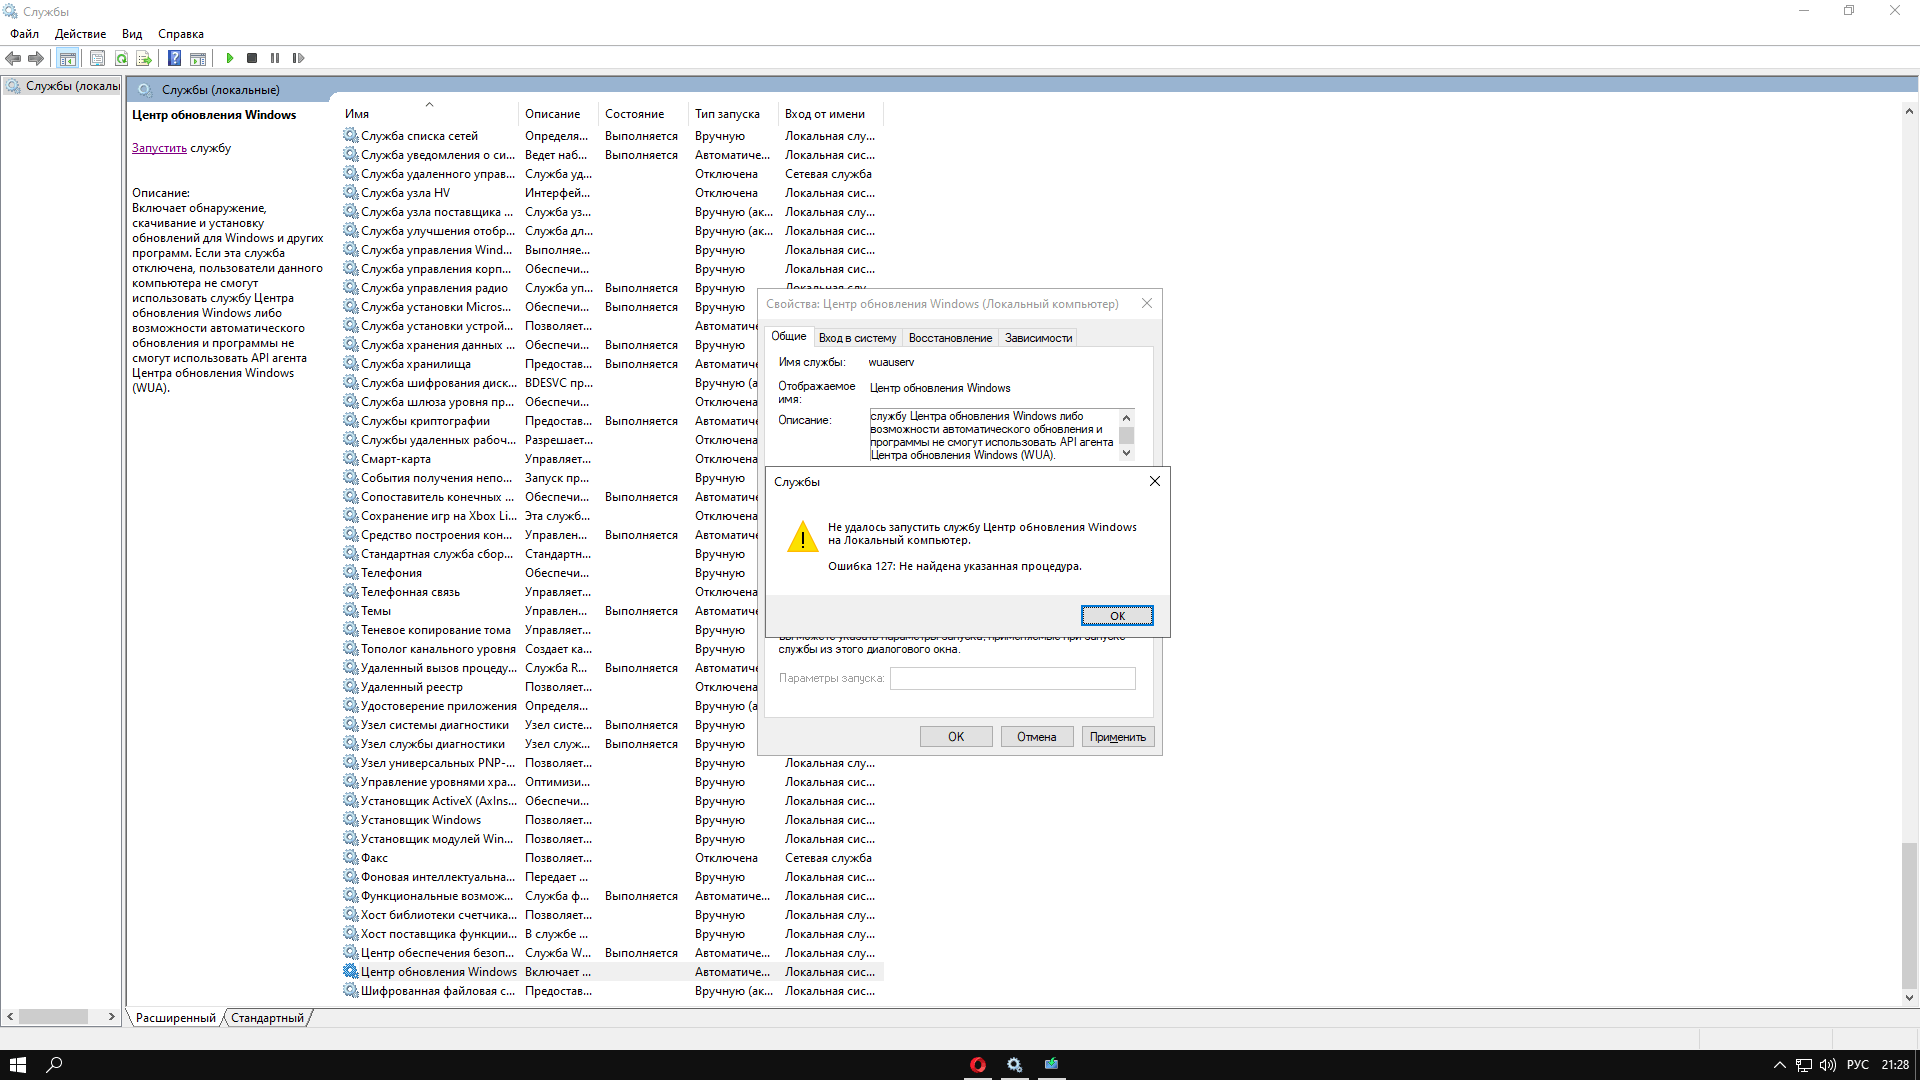
Task: Sort by the Описание column header
Action: point(560,114)
